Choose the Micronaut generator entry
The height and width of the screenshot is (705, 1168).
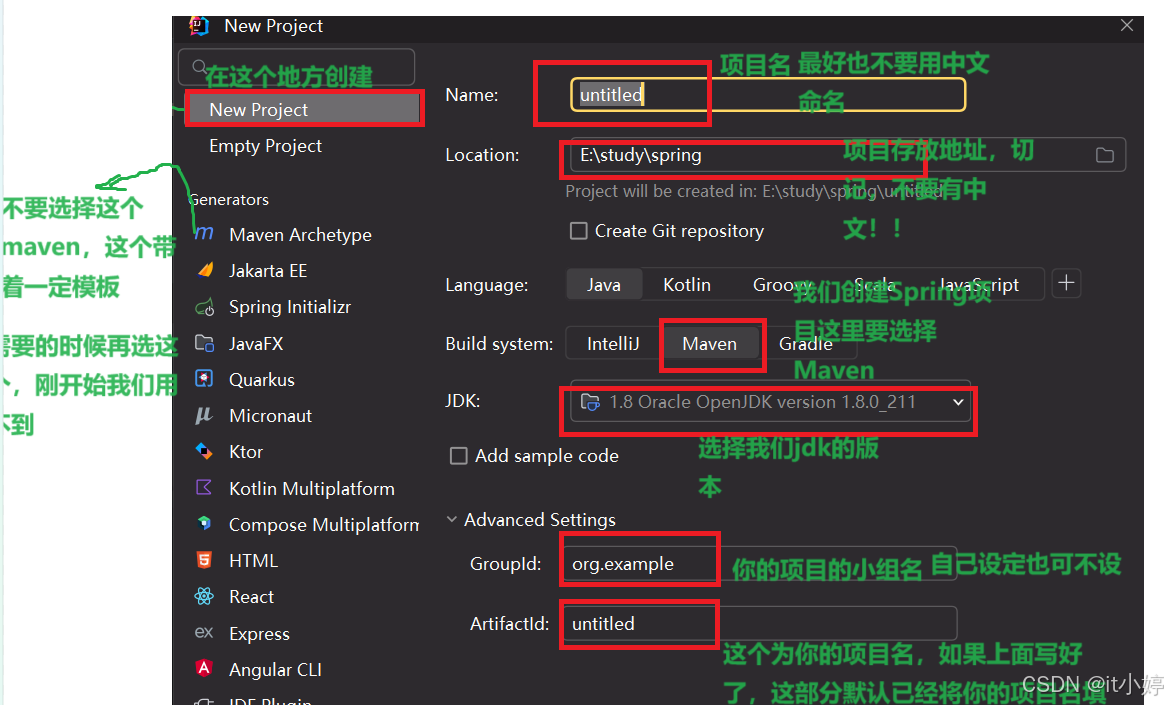(270, 416)
